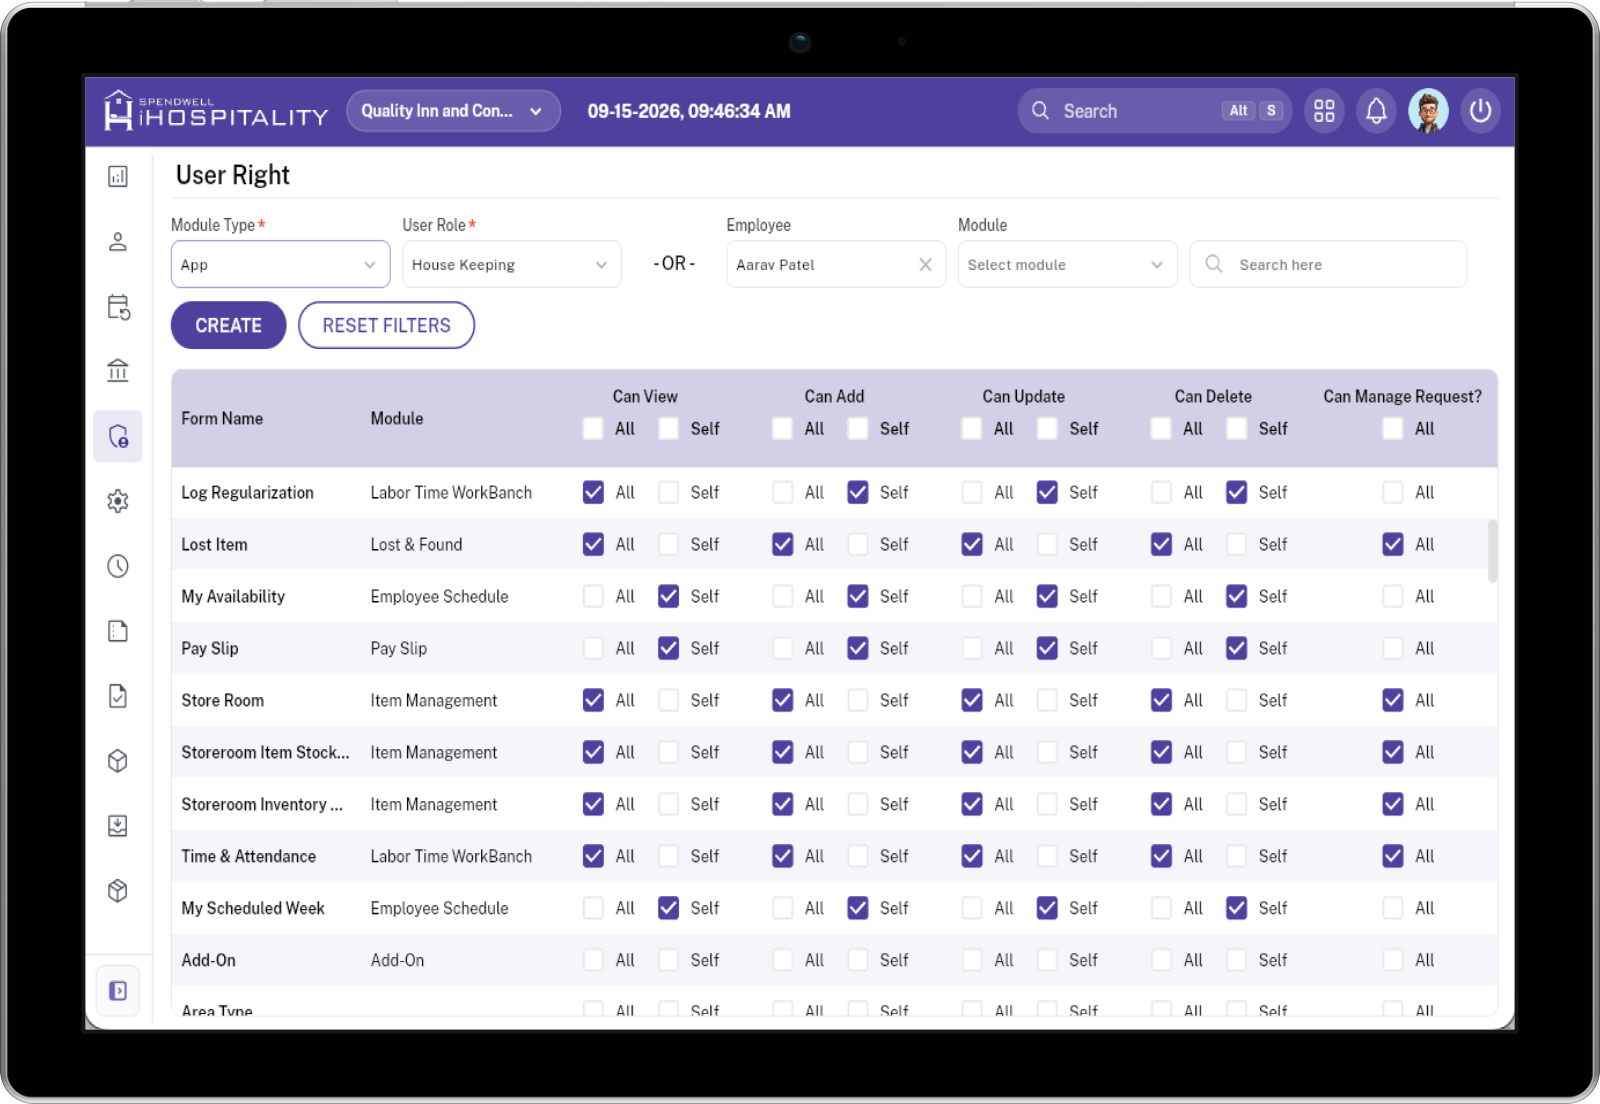Click the power logout icon
This screenshot has width=1600, height=1104.
tap(1480, 111)
